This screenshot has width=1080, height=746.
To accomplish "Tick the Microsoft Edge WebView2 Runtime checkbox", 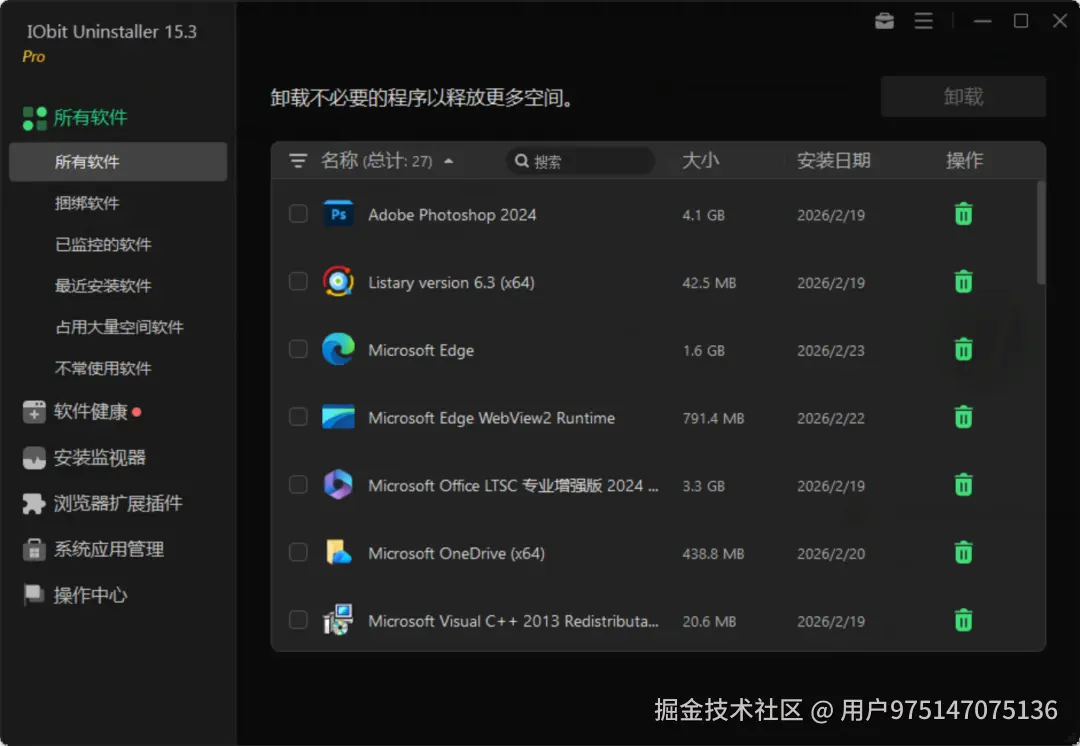I will pyautogui.click(x=298, y=417).
